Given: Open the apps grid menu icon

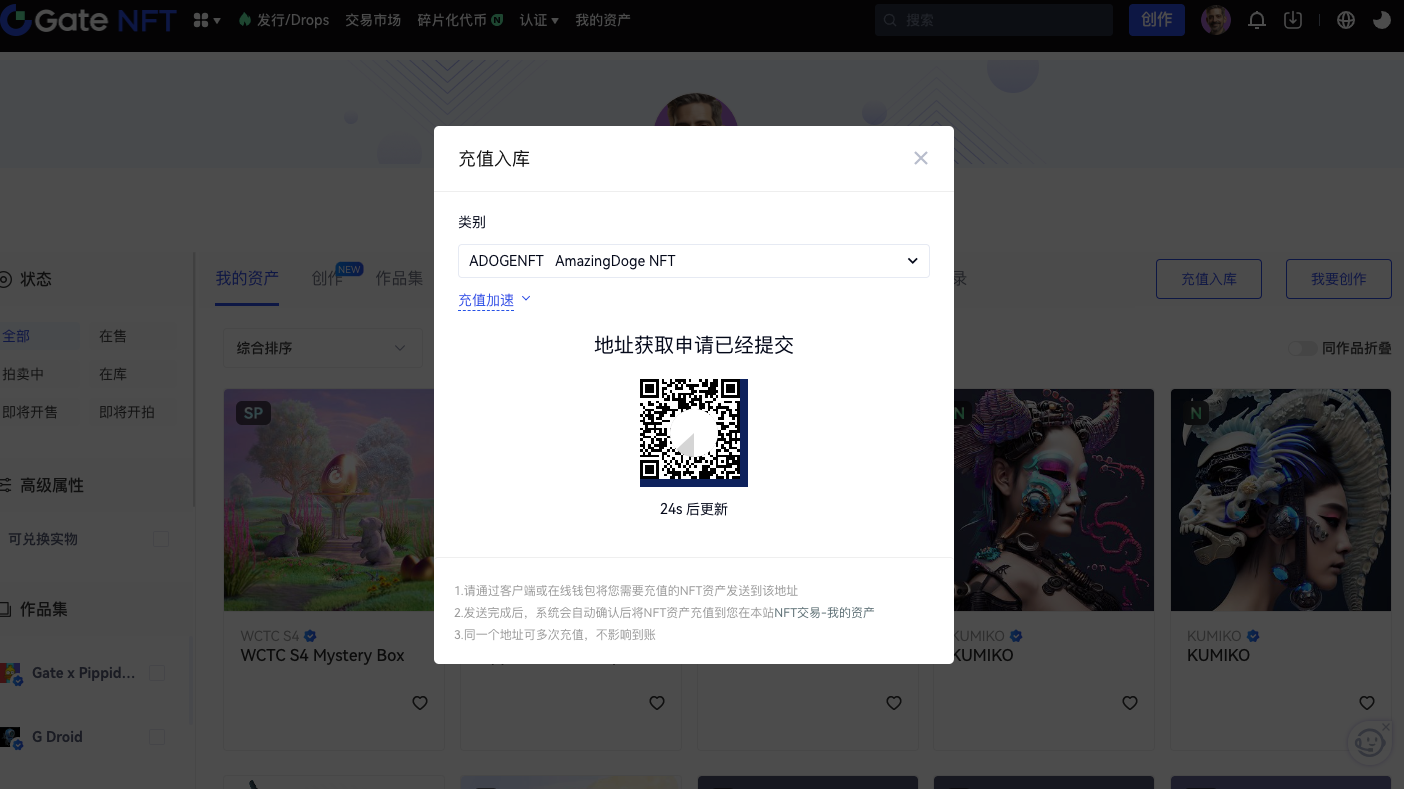Looking at the screenshot, I should pos(205,20).
